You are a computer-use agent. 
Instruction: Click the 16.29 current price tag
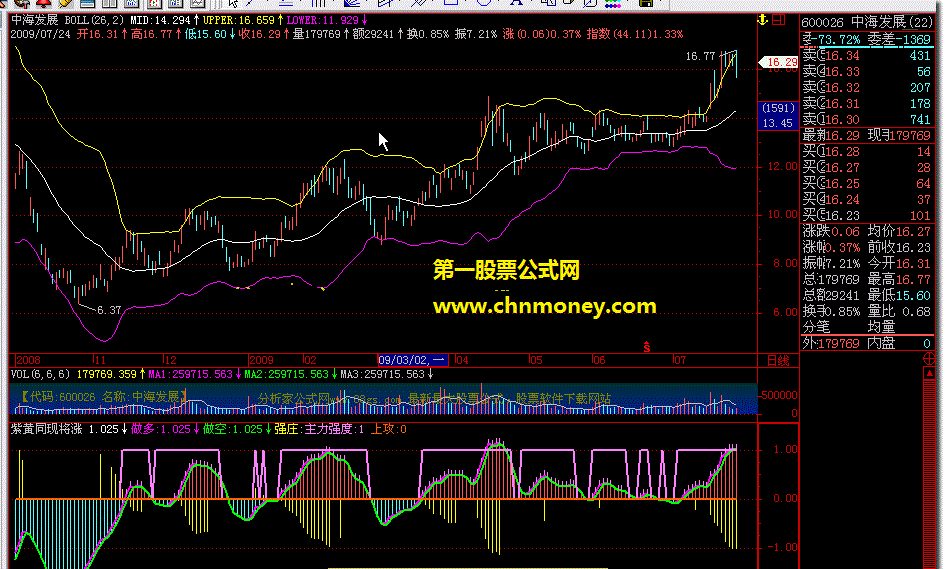779,62
